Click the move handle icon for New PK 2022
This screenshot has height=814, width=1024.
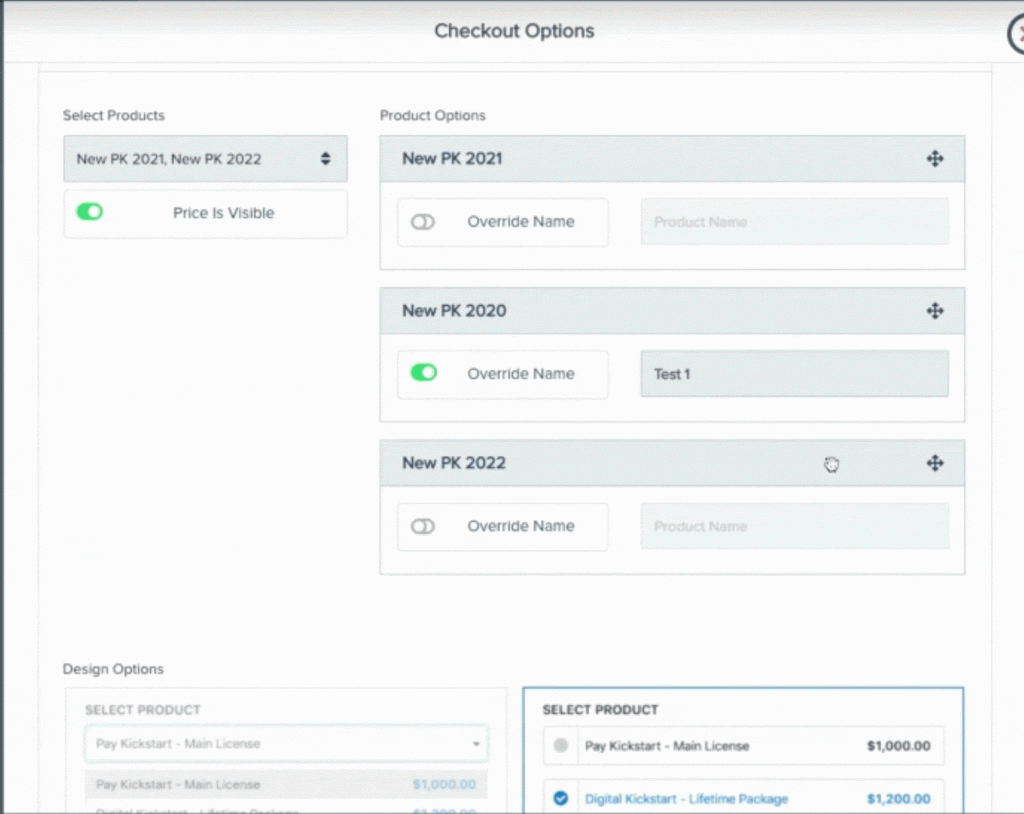point(935,463)
